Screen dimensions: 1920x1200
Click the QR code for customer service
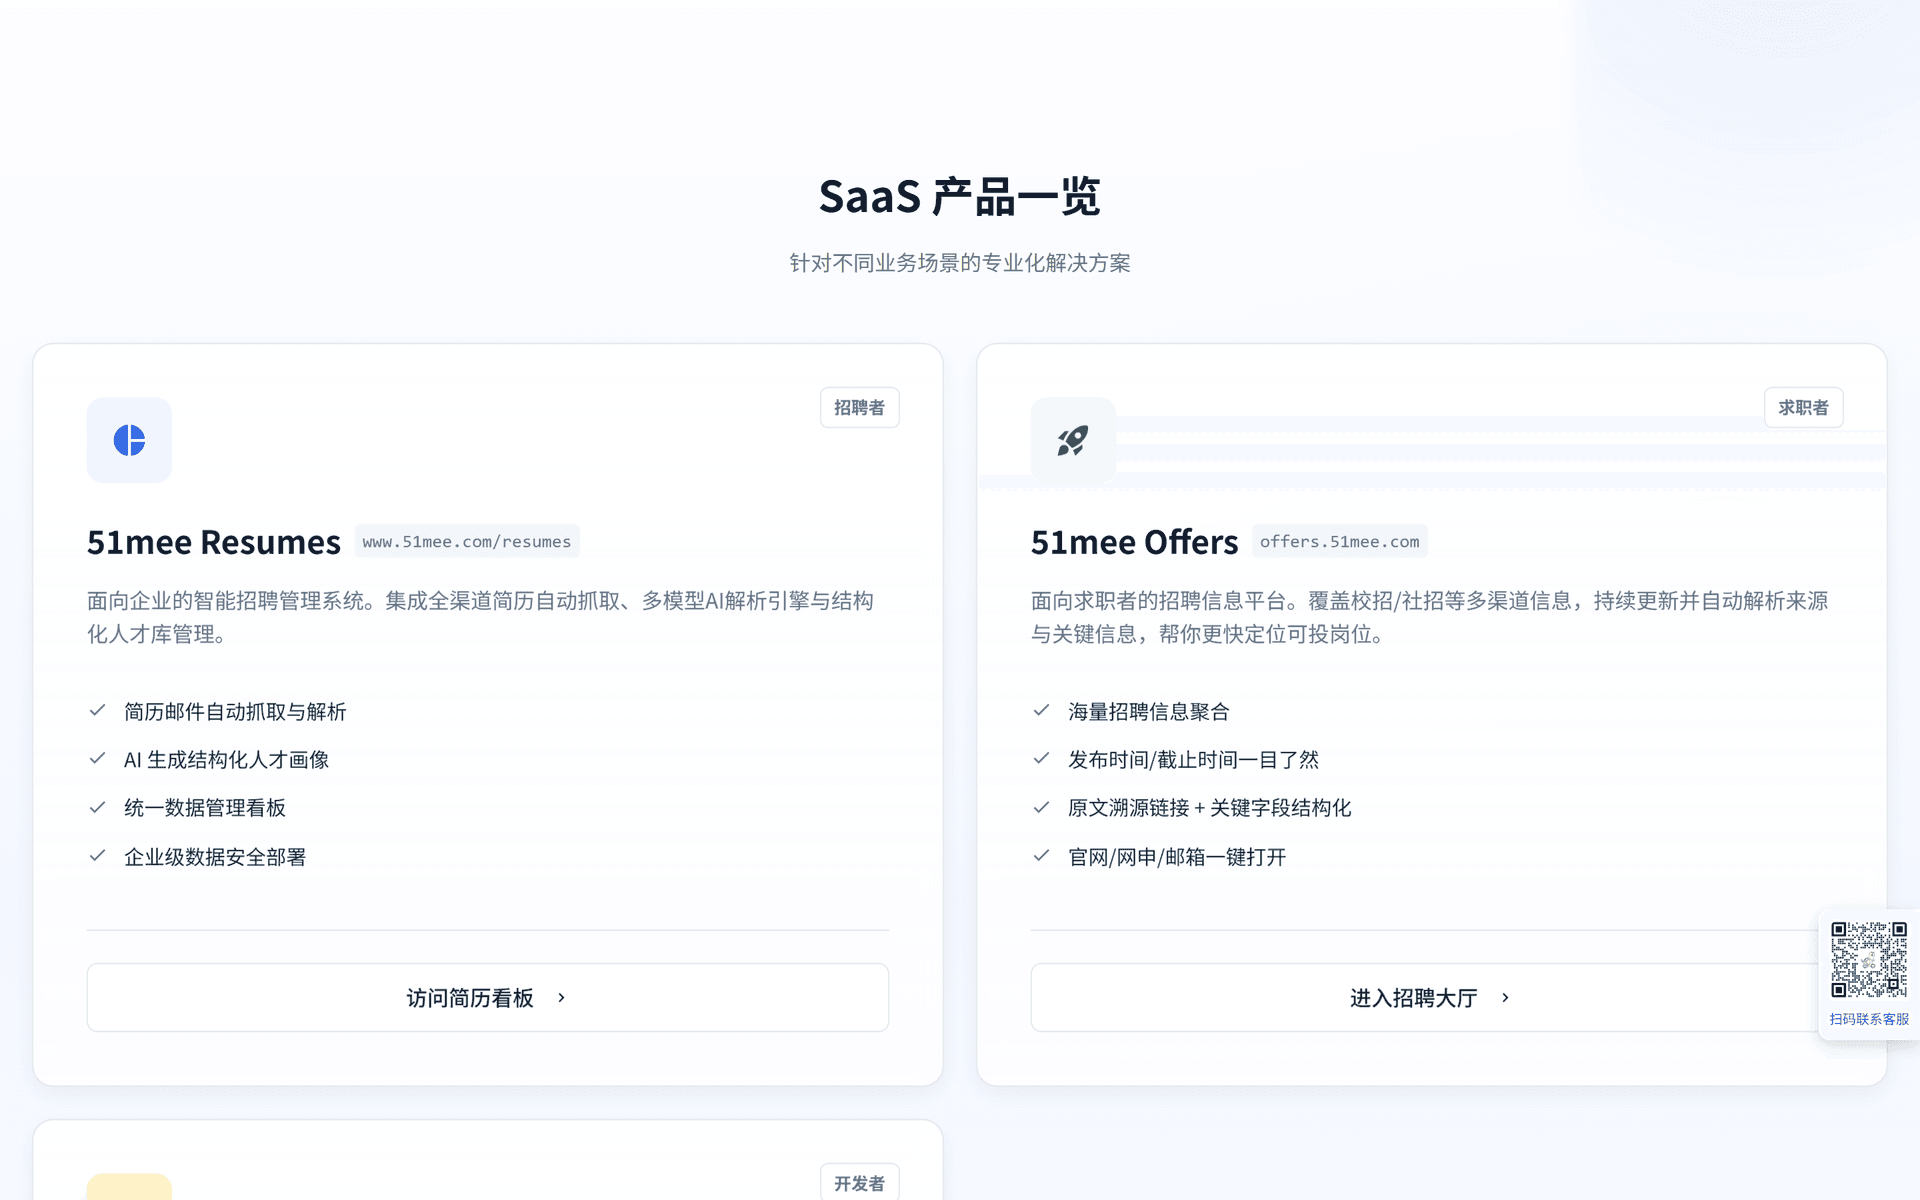1869,960
